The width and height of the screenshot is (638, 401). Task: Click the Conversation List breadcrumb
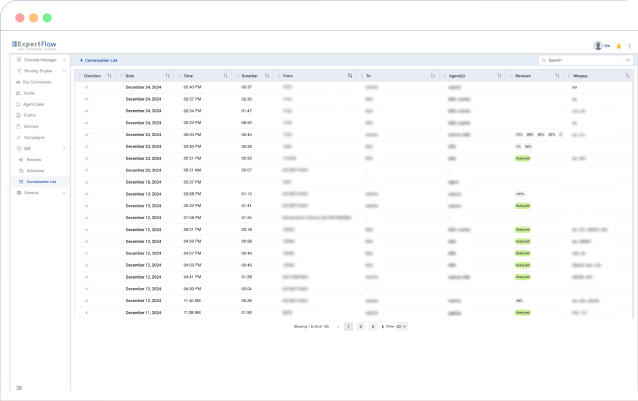point(101,60)
